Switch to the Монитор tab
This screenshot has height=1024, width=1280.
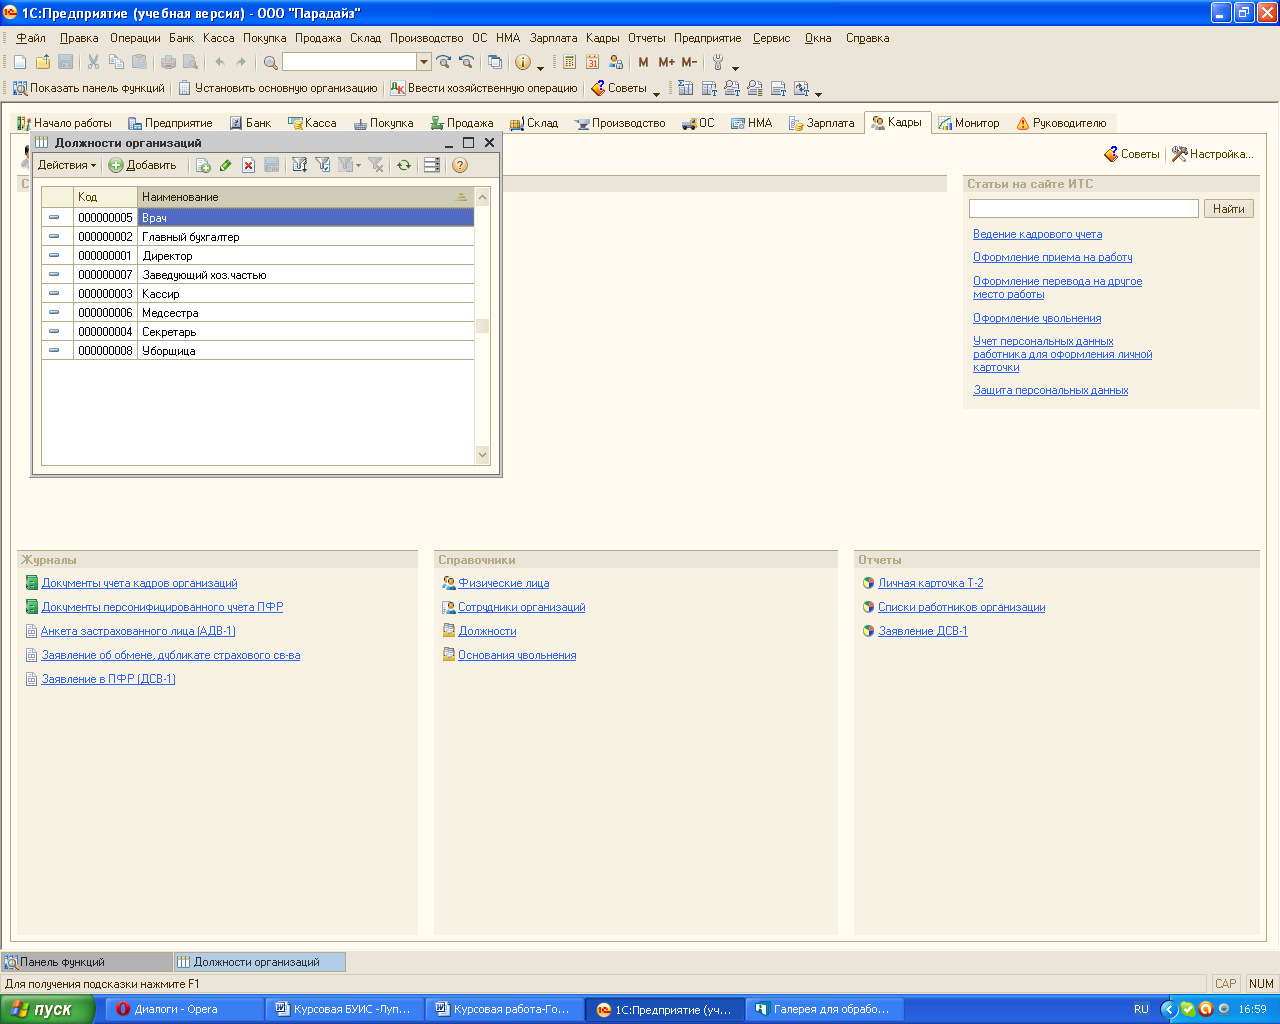[968, 123]
